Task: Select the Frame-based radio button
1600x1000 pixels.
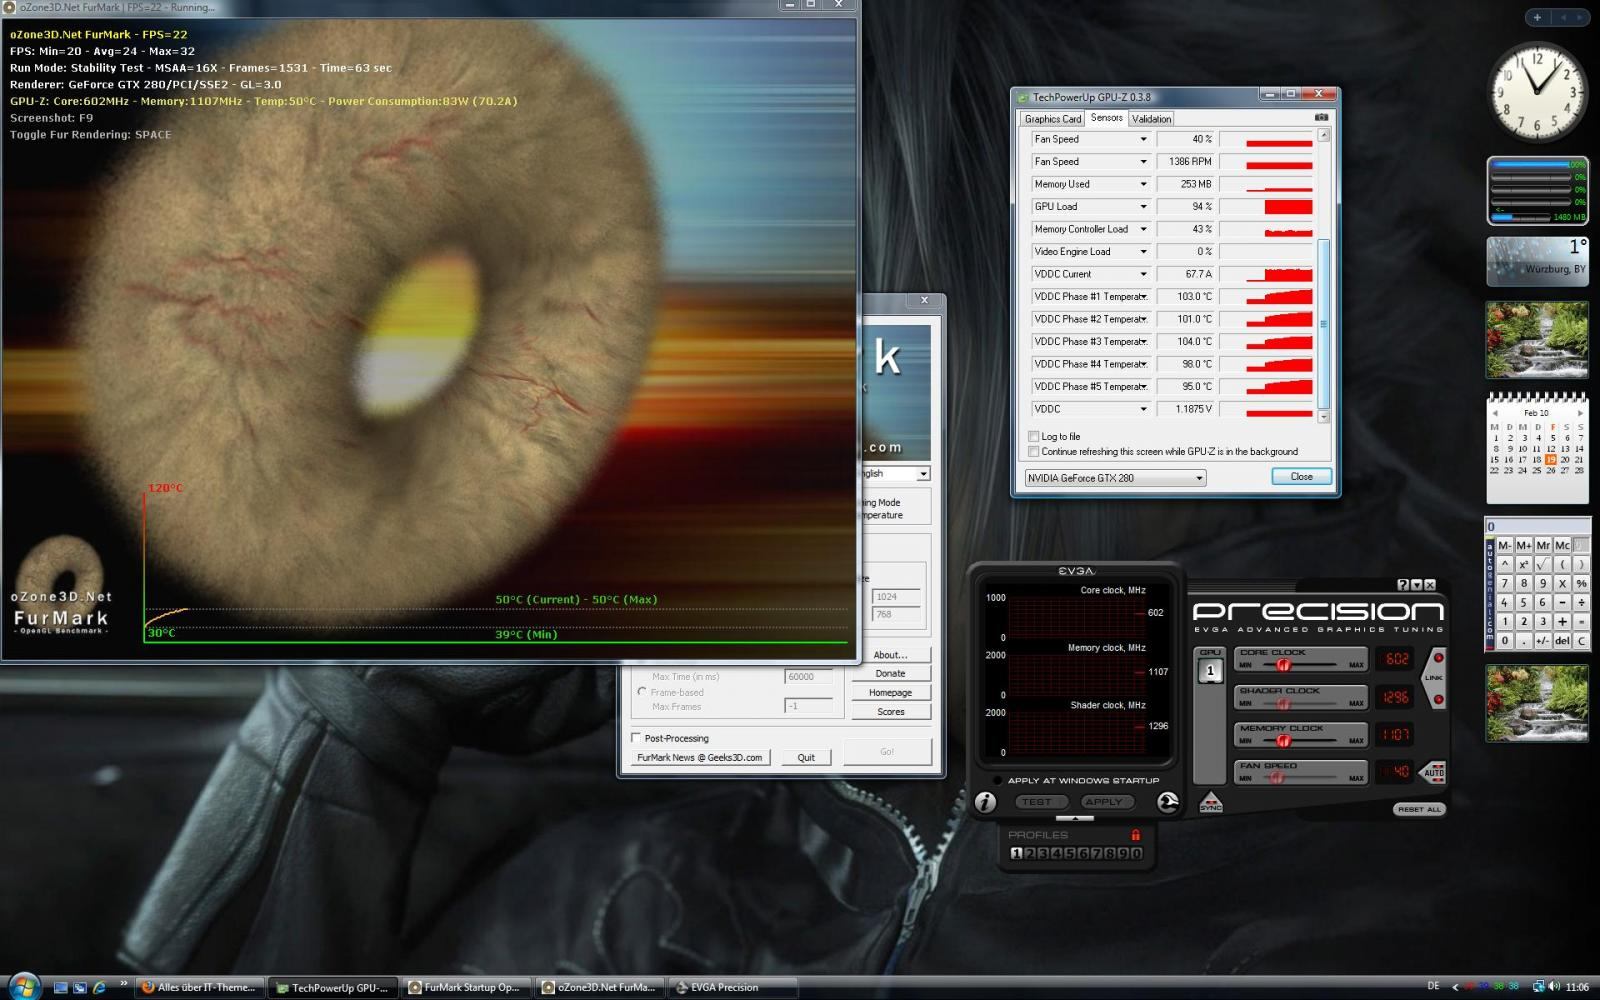Action: coord(642,692)
